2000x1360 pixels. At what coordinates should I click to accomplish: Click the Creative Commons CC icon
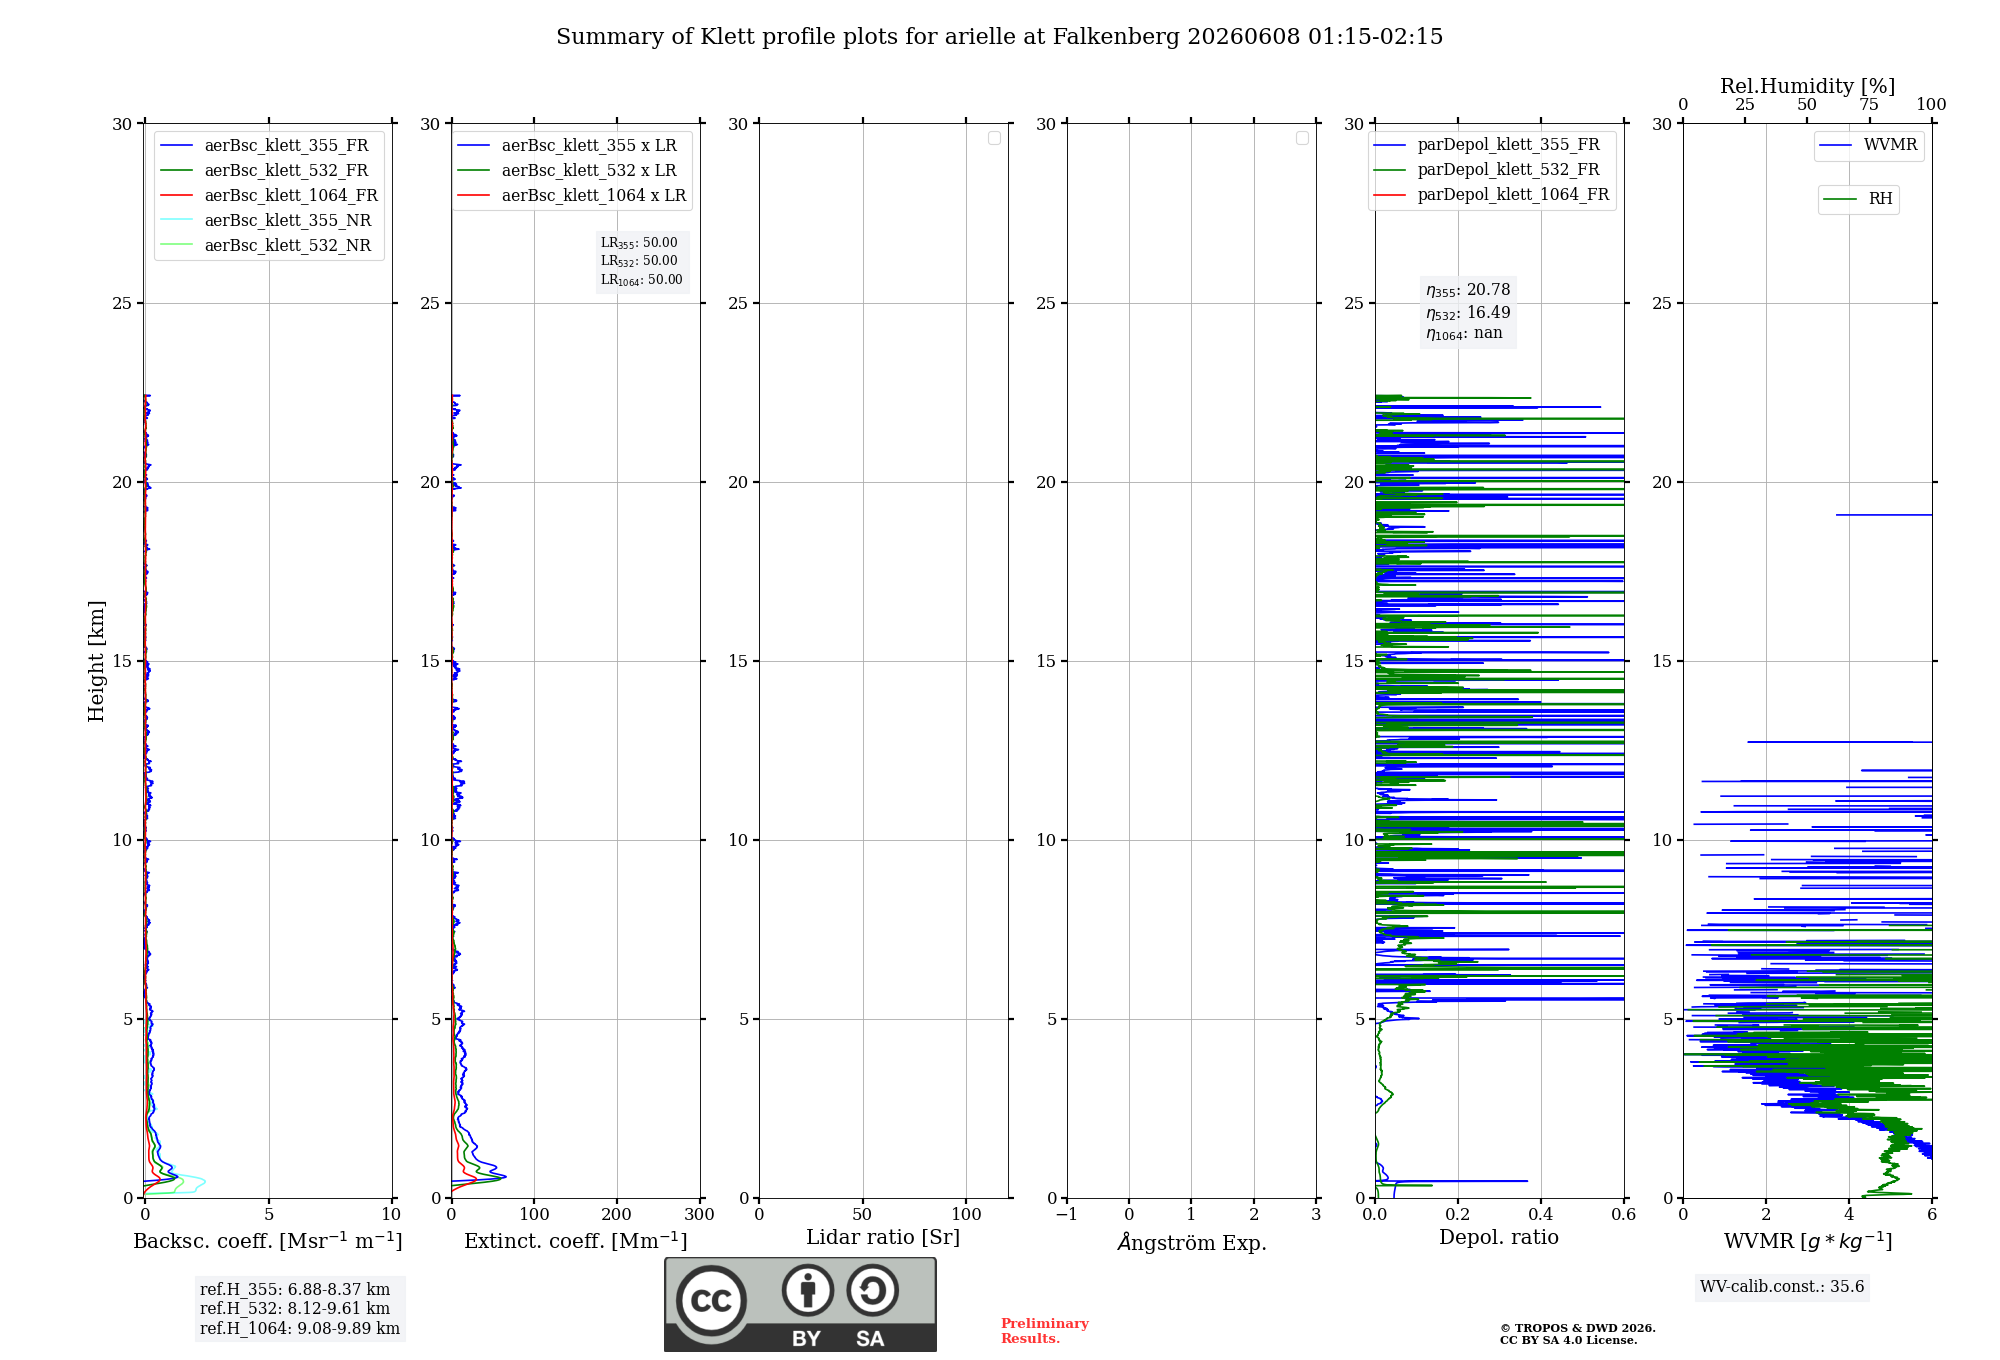coord(711,1300)
